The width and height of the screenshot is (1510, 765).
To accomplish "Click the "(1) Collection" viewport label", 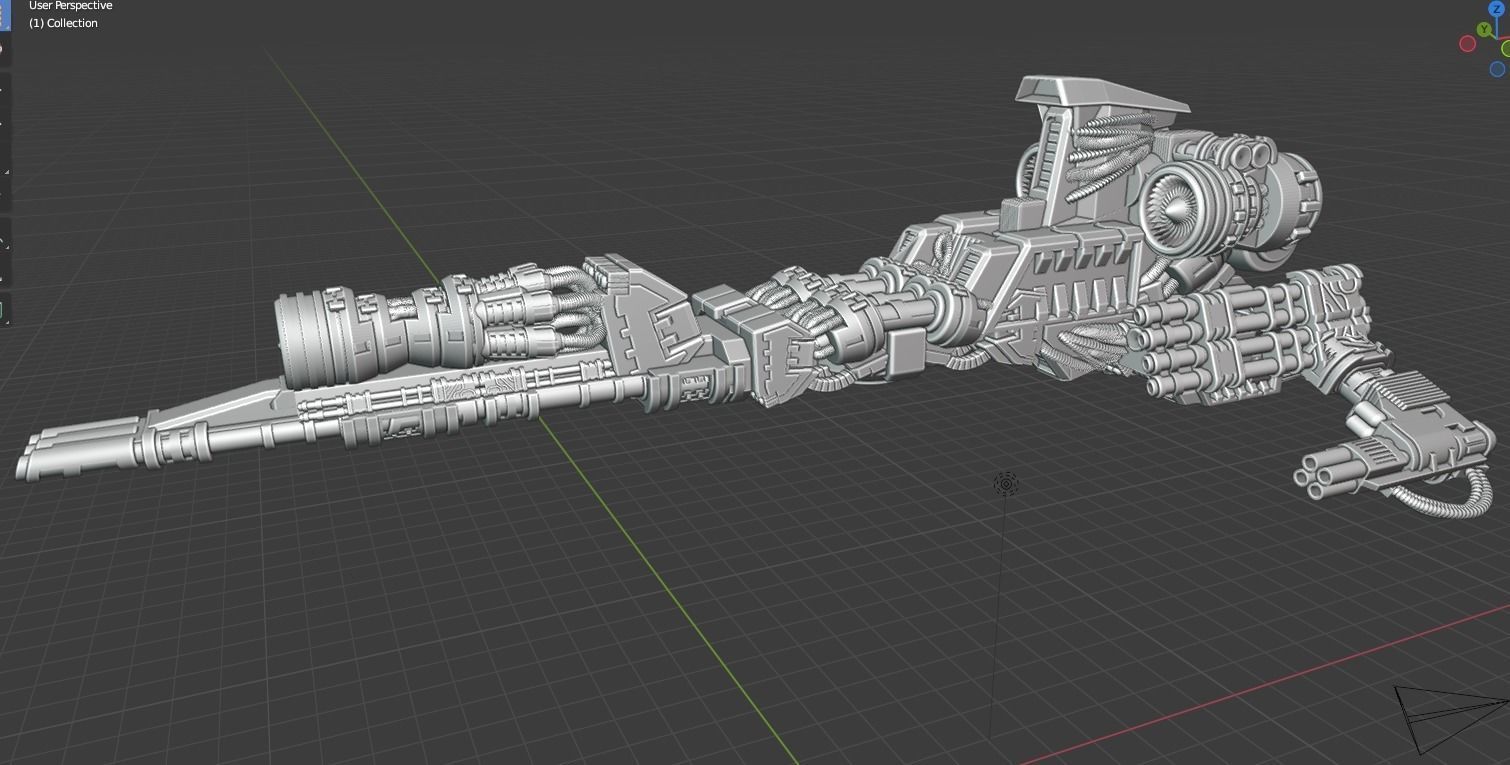I will coord(63,23).
